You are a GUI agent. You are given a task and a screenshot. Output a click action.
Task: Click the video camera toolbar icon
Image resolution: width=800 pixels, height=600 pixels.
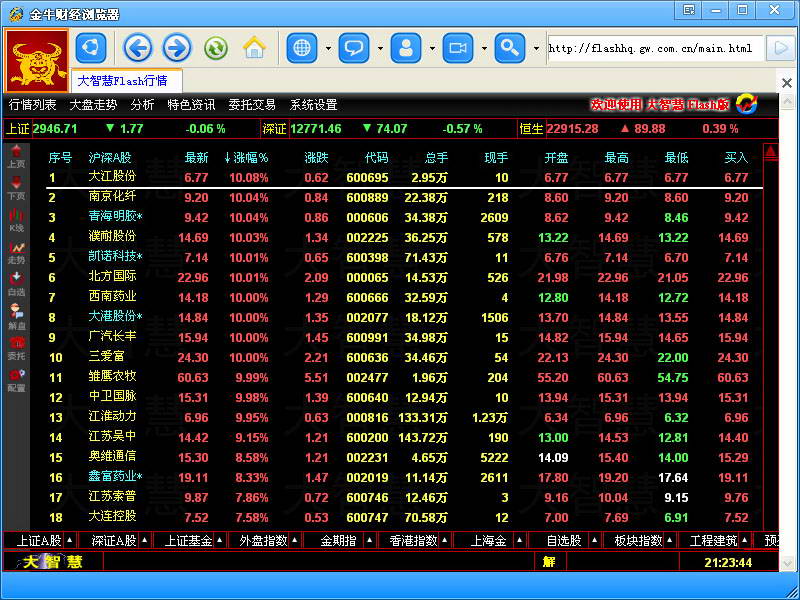coord(458,48)
